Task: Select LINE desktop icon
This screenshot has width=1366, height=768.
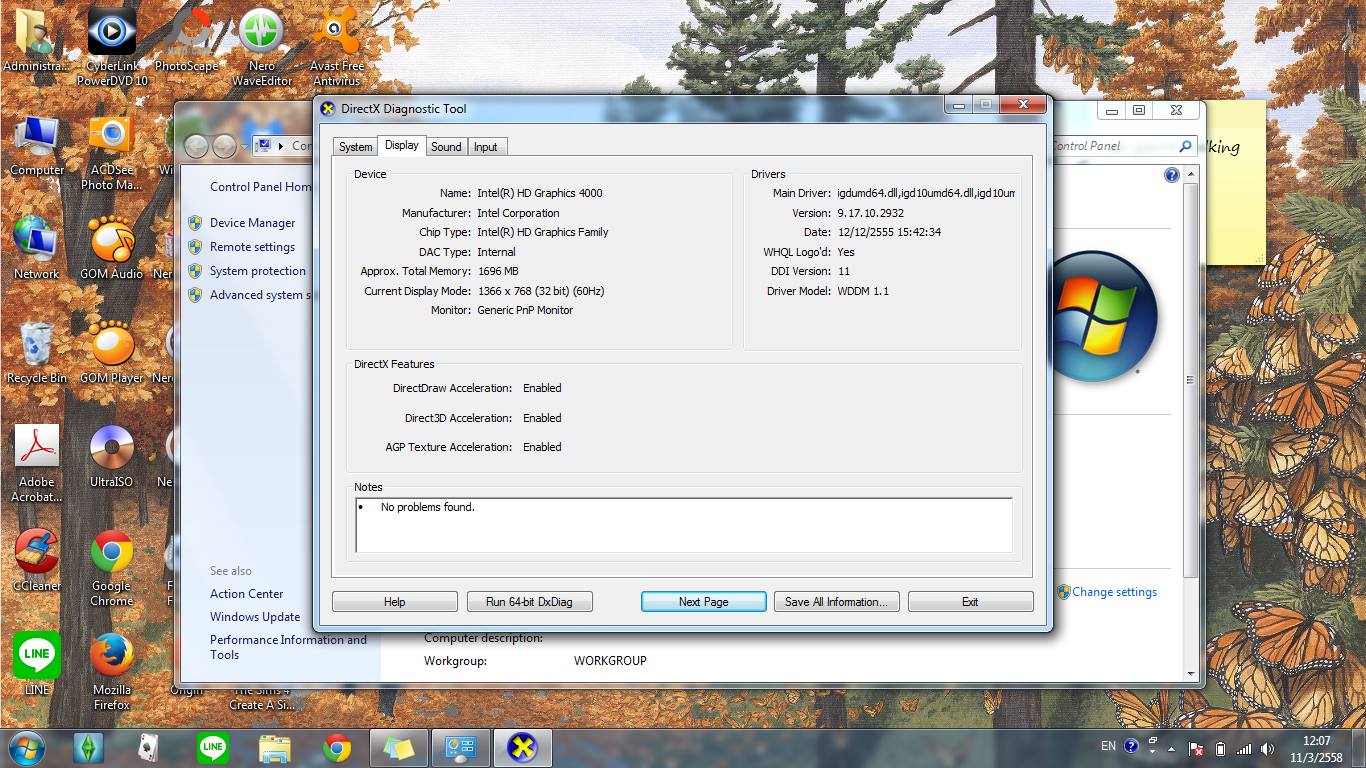Action: pos(37,664)
